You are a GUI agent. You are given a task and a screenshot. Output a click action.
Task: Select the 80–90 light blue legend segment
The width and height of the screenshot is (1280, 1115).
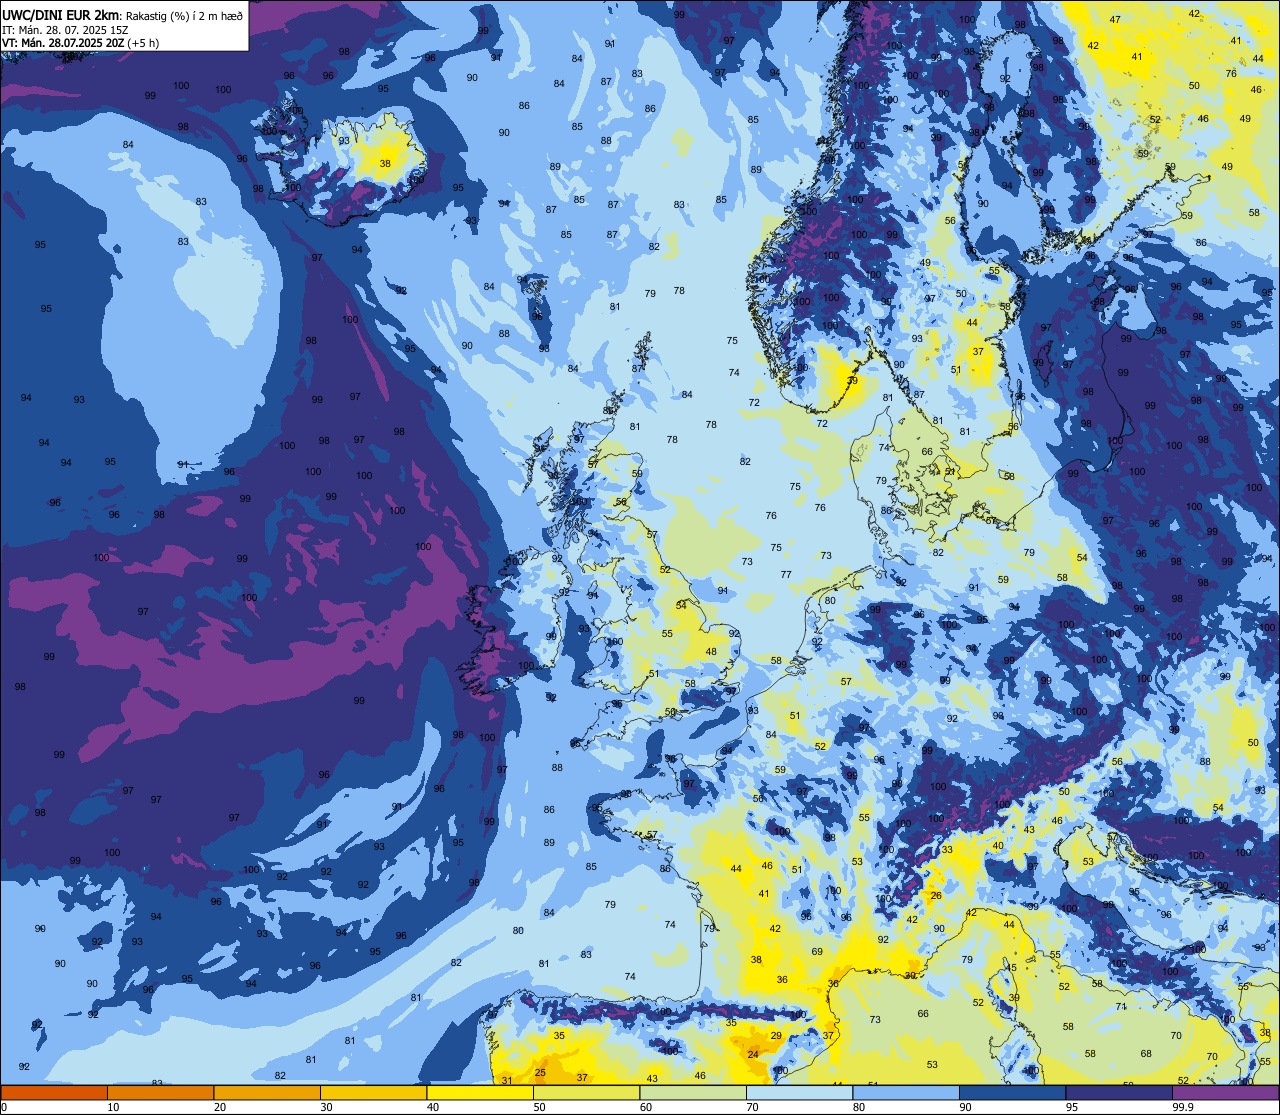(906, 1092)
